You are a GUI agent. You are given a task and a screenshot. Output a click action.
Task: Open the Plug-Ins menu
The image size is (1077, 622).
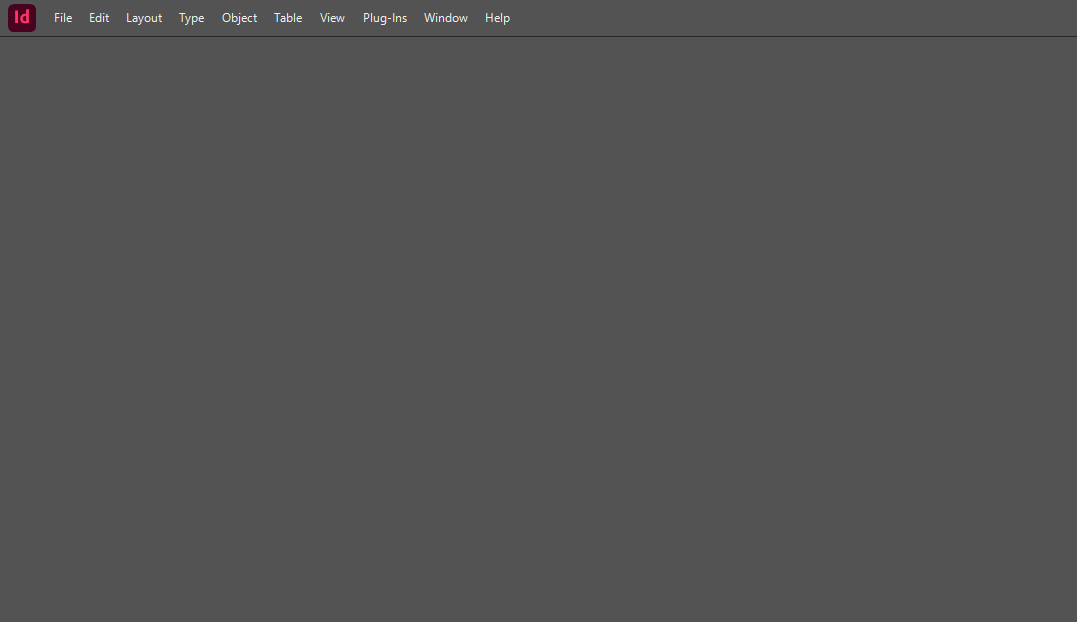click(x=384, y=17)
